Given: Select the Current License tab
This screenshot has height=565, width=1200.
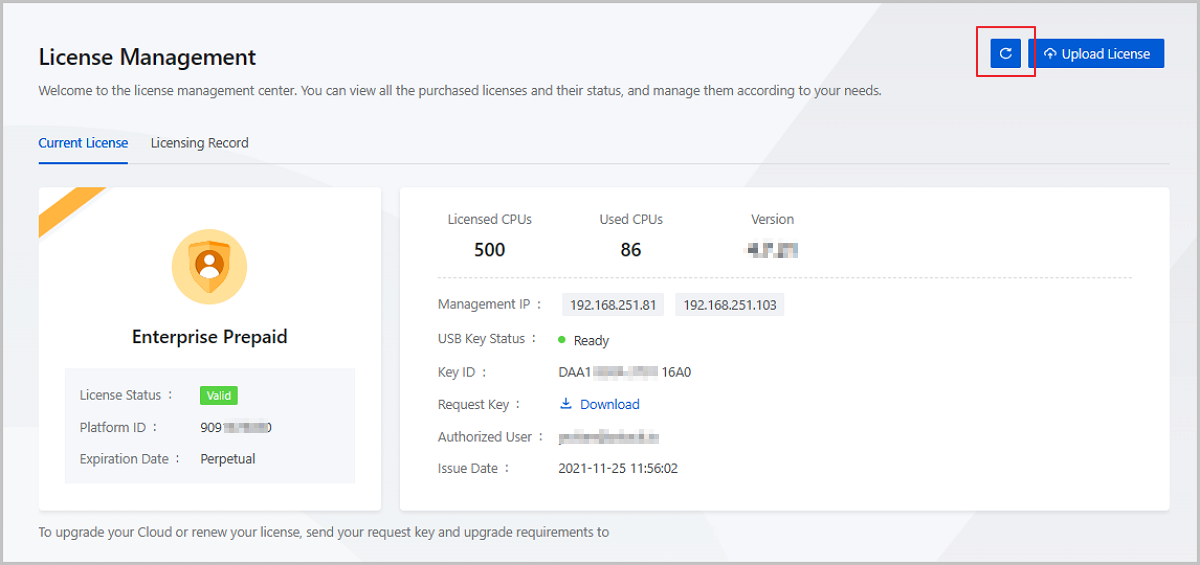Looking at the screenshot, I should [x=83, y=143].
